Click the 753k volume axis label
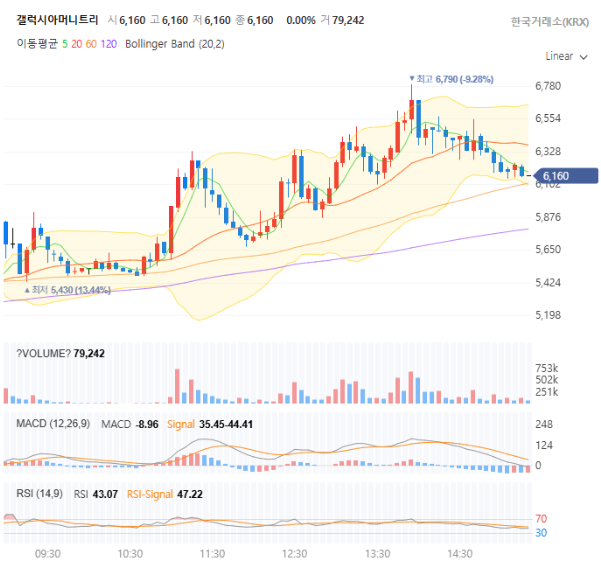Screen dimensions: 601x567 [x=547, y=368]
